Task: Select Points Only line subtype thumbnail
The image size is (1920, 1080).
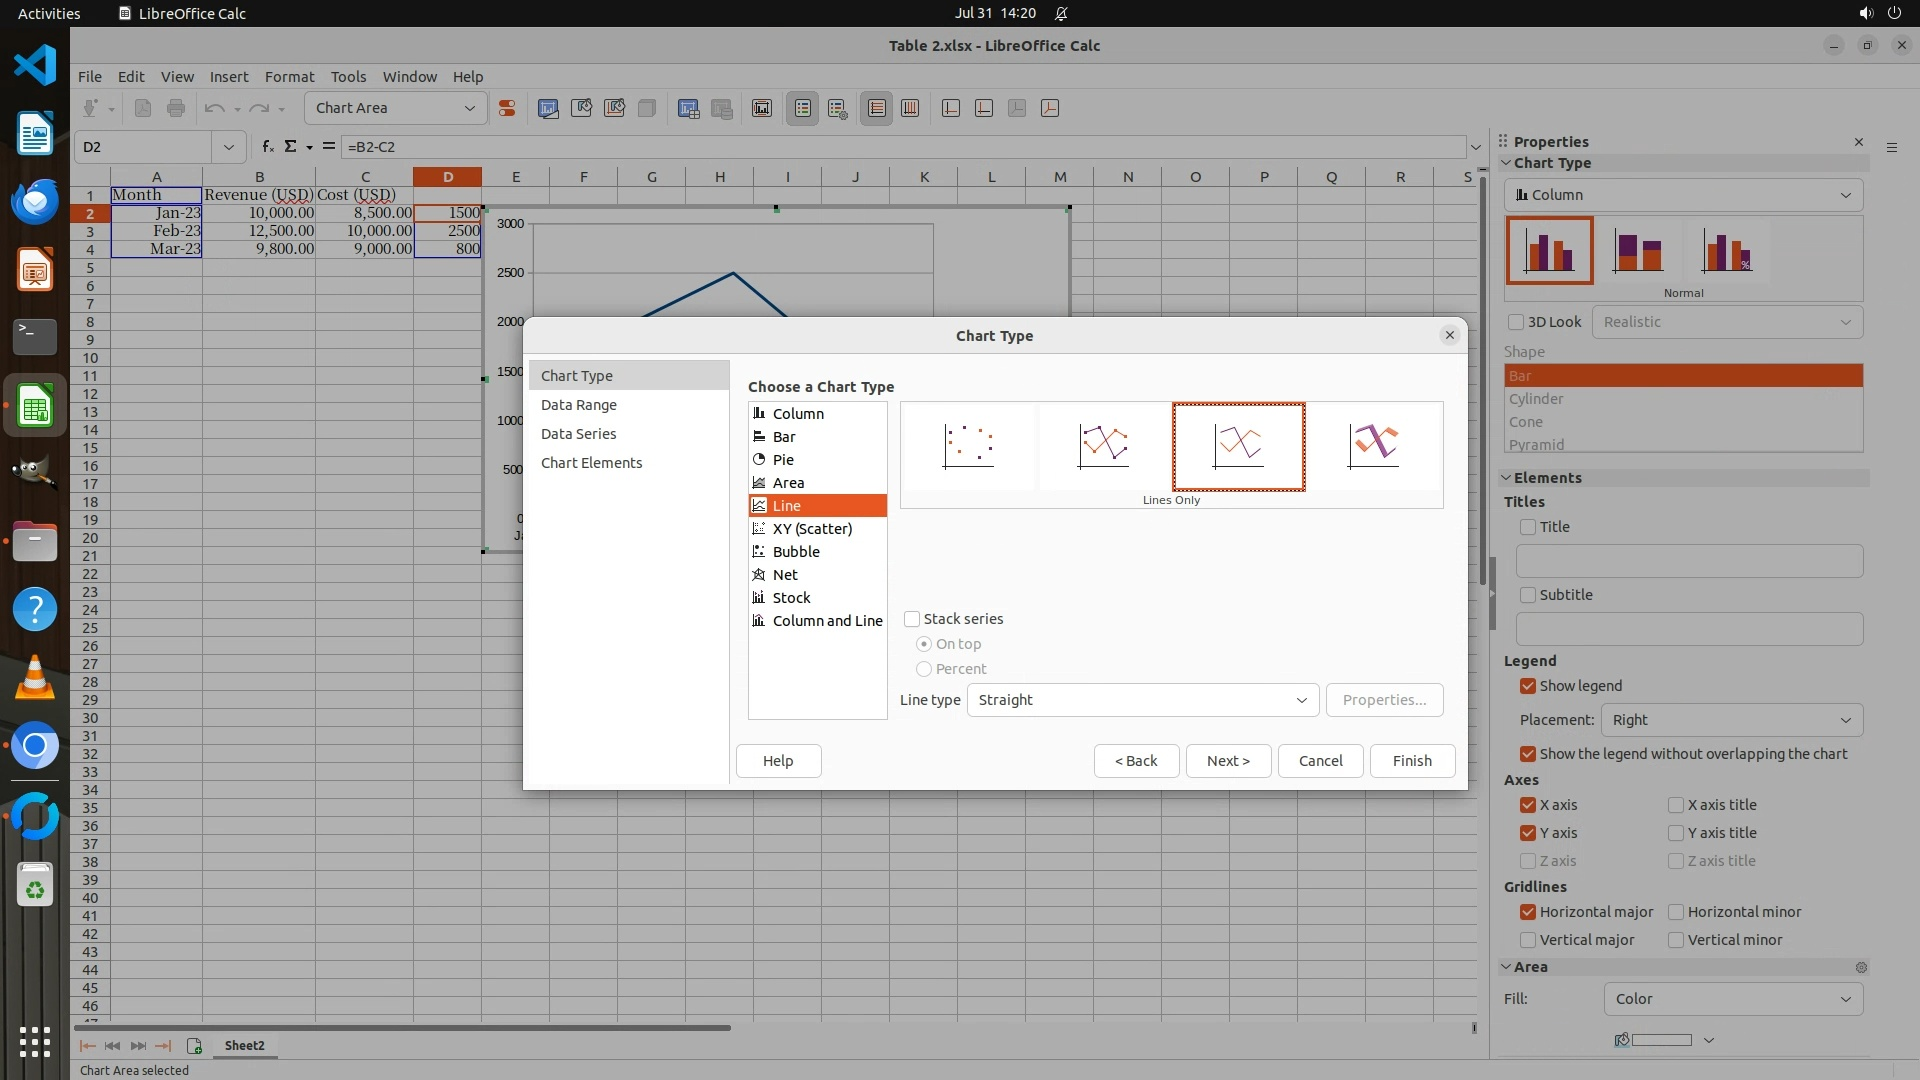Action: (x=968, y=446)
